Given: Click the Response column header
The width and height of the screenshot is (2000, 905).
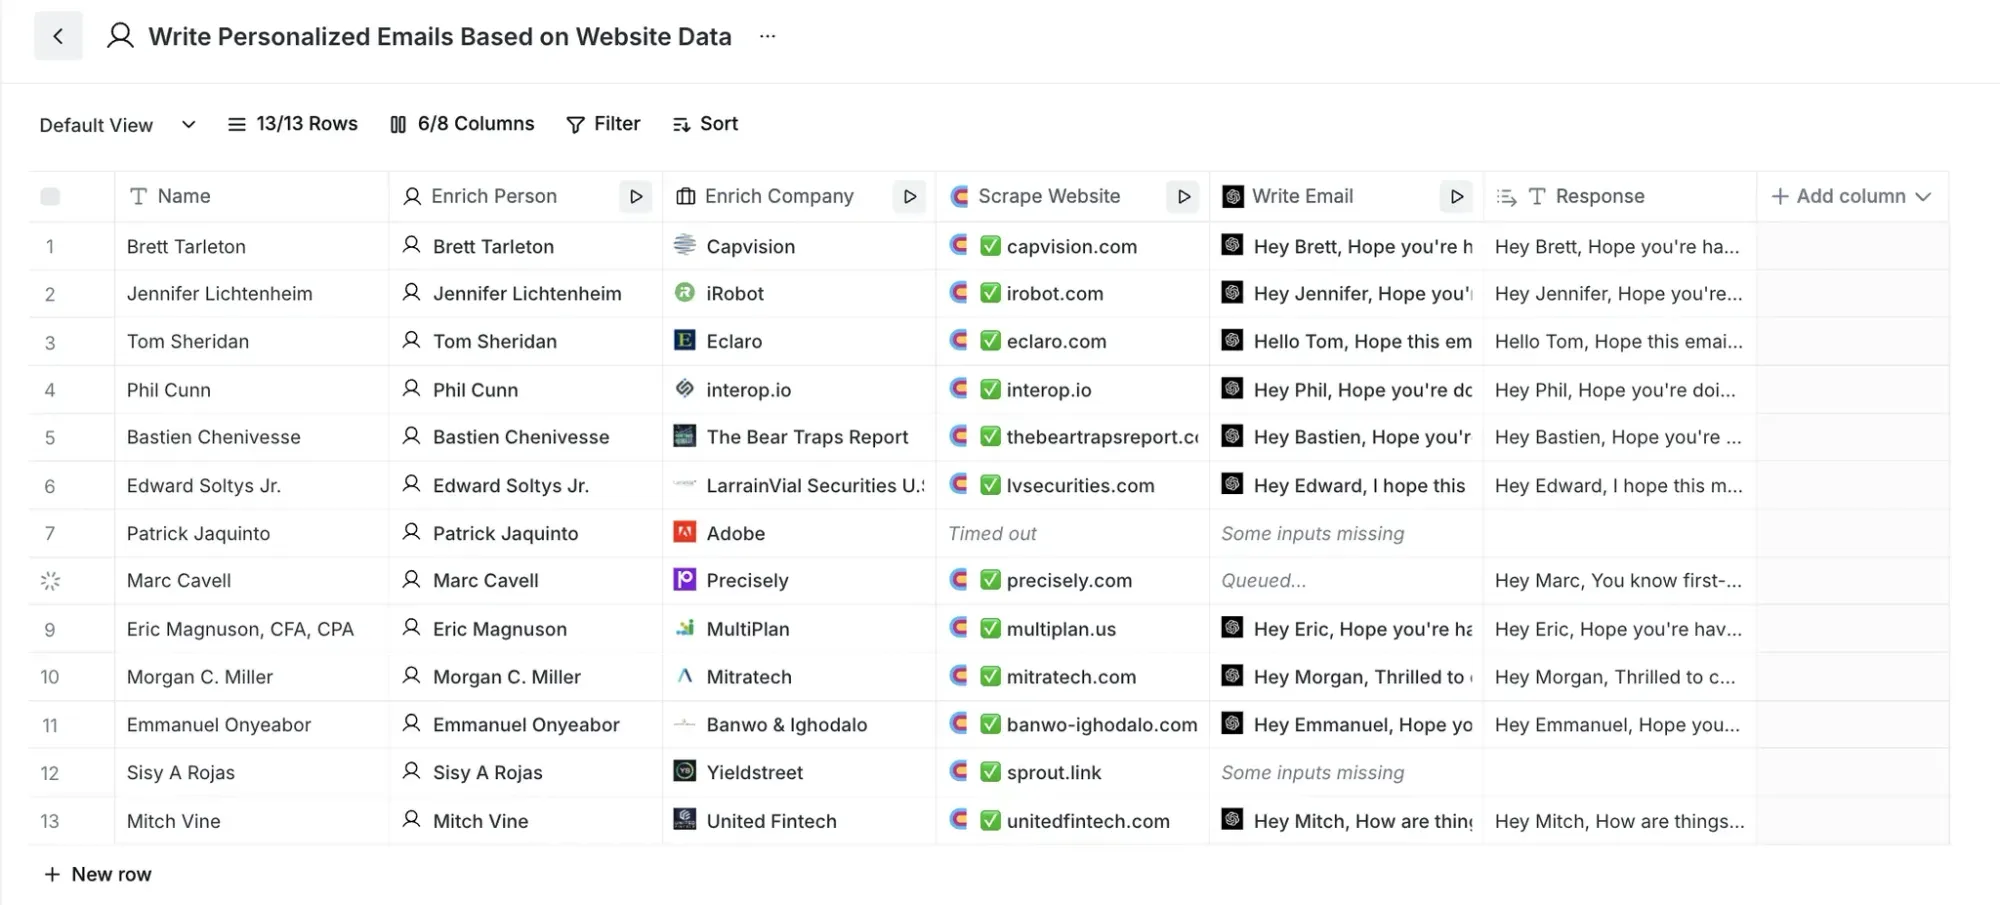Looking at the screenshot, I should [x=1598, y=197].
